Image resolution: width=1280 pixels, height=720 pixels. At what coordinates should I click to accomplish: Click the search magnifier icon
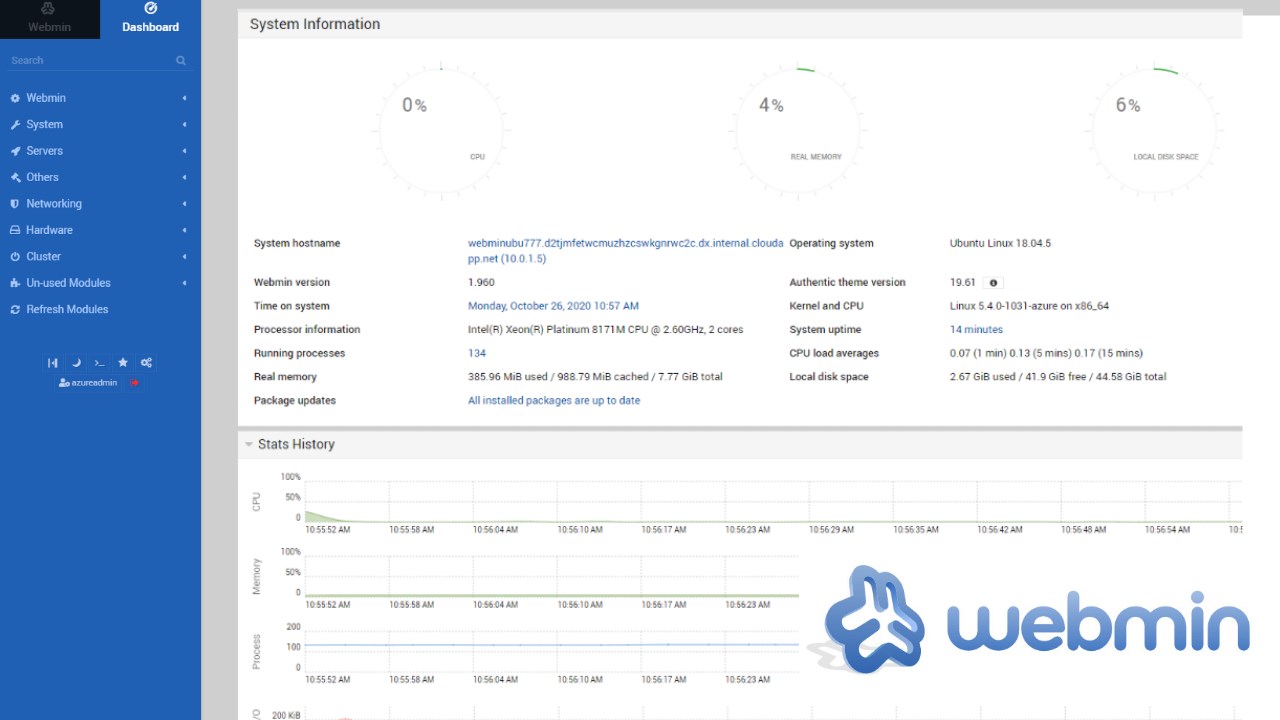(x=181, y=60)
